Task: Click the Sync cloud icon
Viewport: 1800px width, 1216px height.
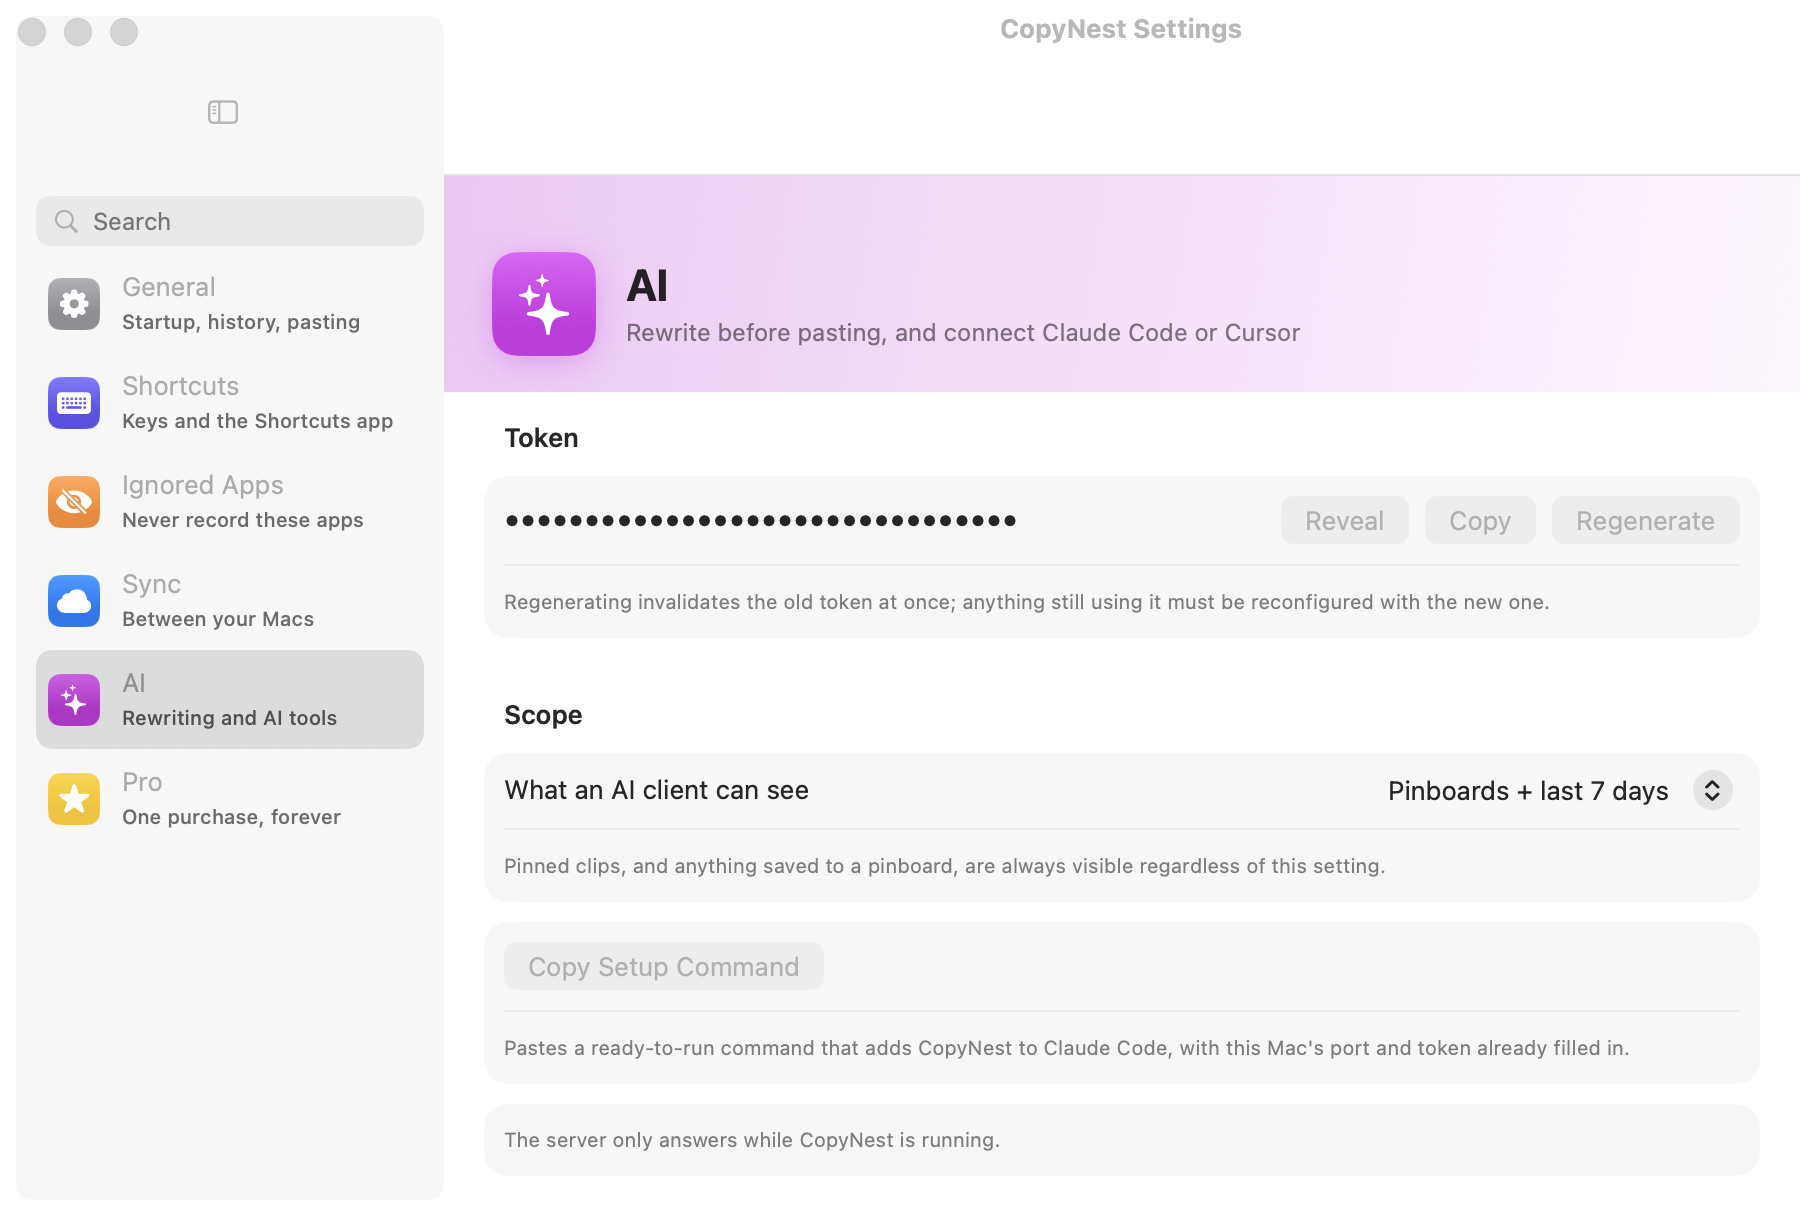Action: click(74, 601)
